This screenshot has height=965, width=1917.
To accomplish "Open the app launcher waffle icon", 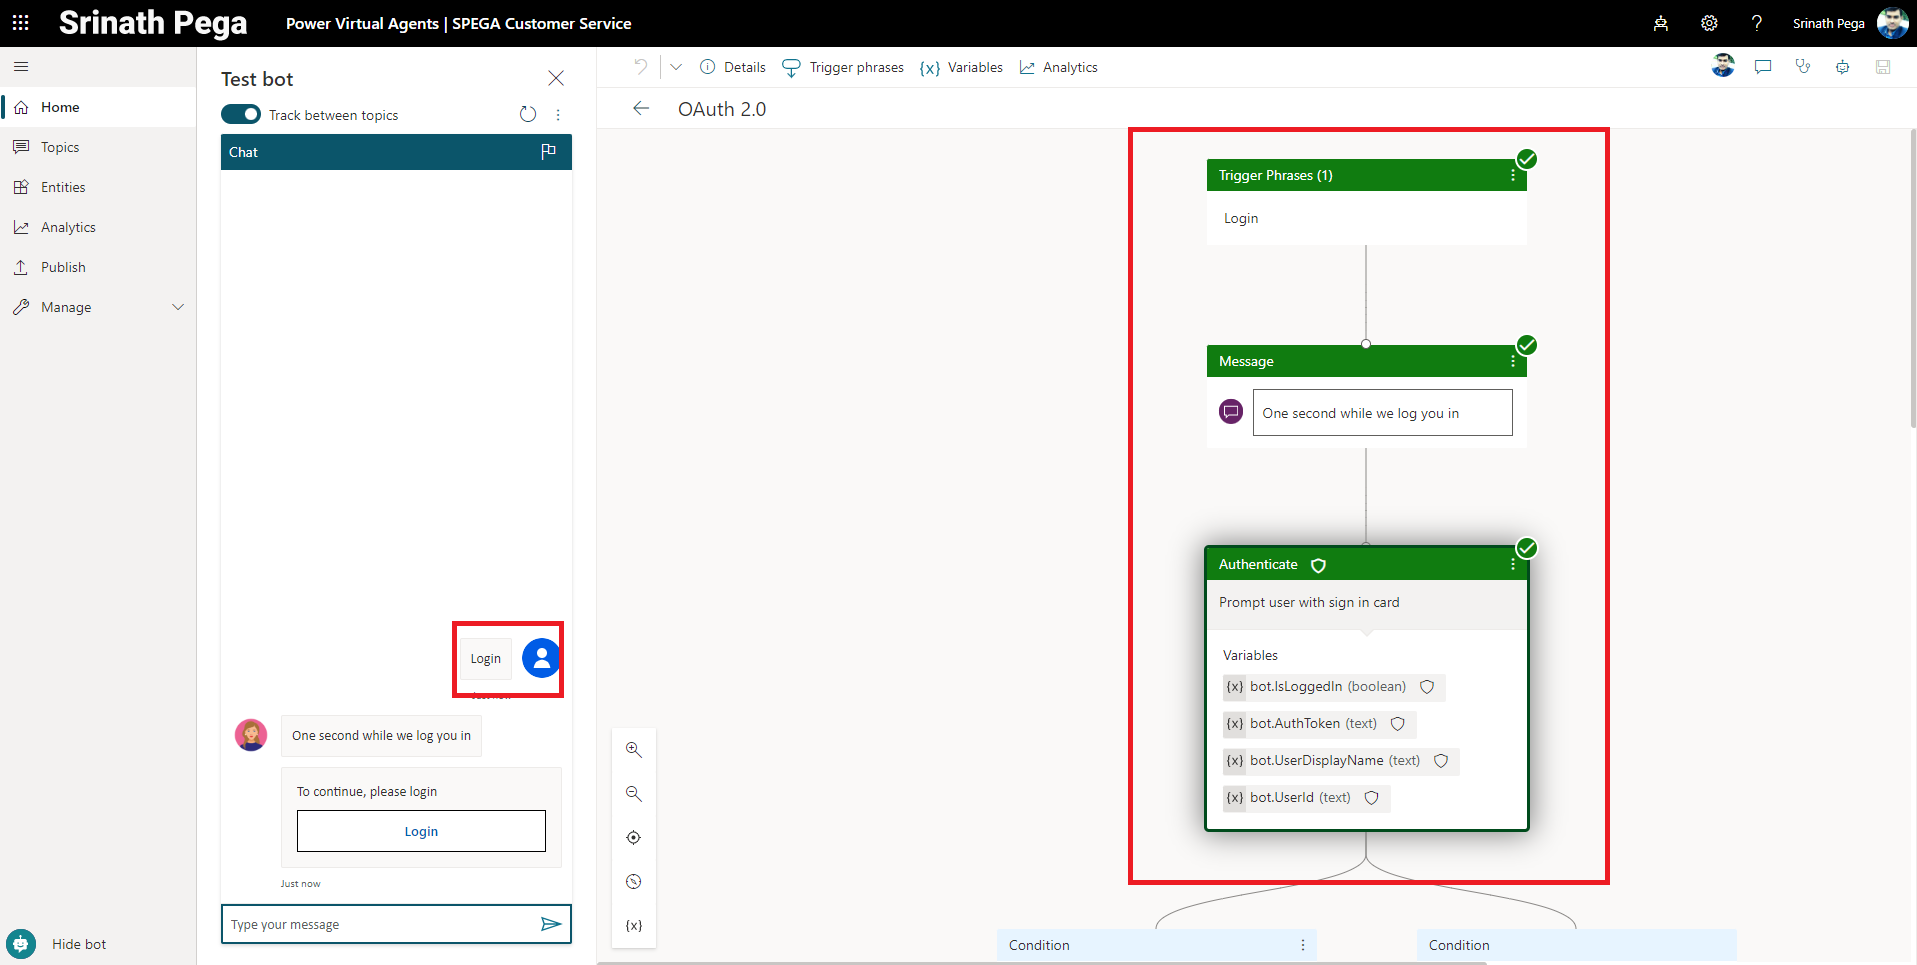I will [21, 23].
